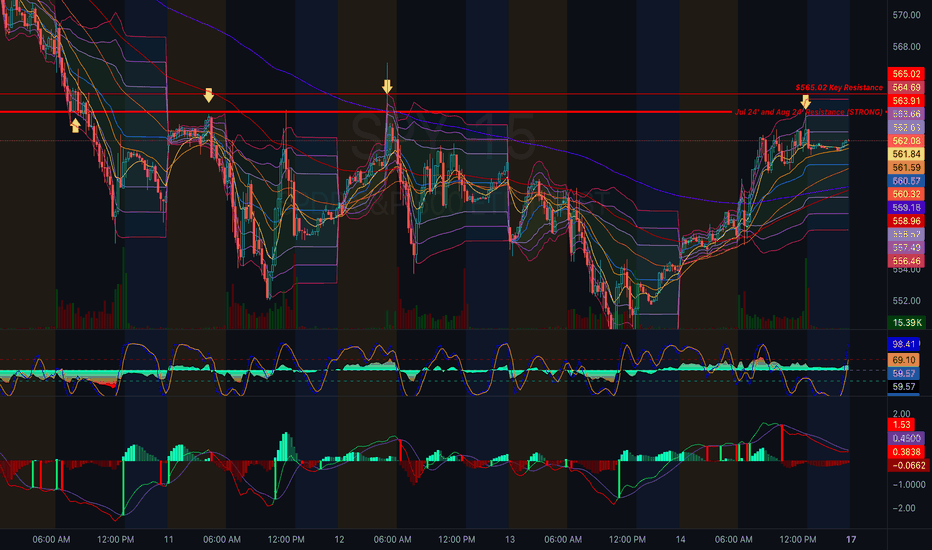Image resolution: width=932 pixels, height=550 pixels.
Task: Click the red 563.91 price tag
Action: 906,100
